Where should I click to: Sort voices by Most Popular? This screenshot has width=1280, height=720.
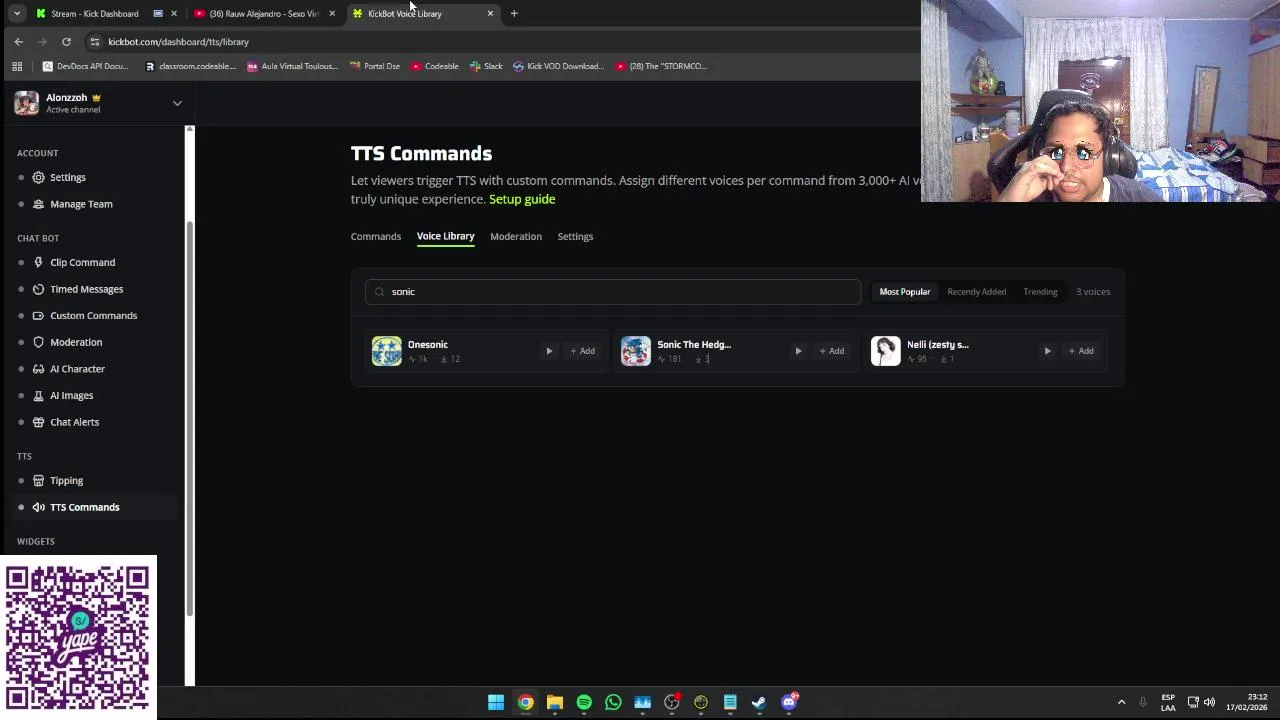[905, 292]
